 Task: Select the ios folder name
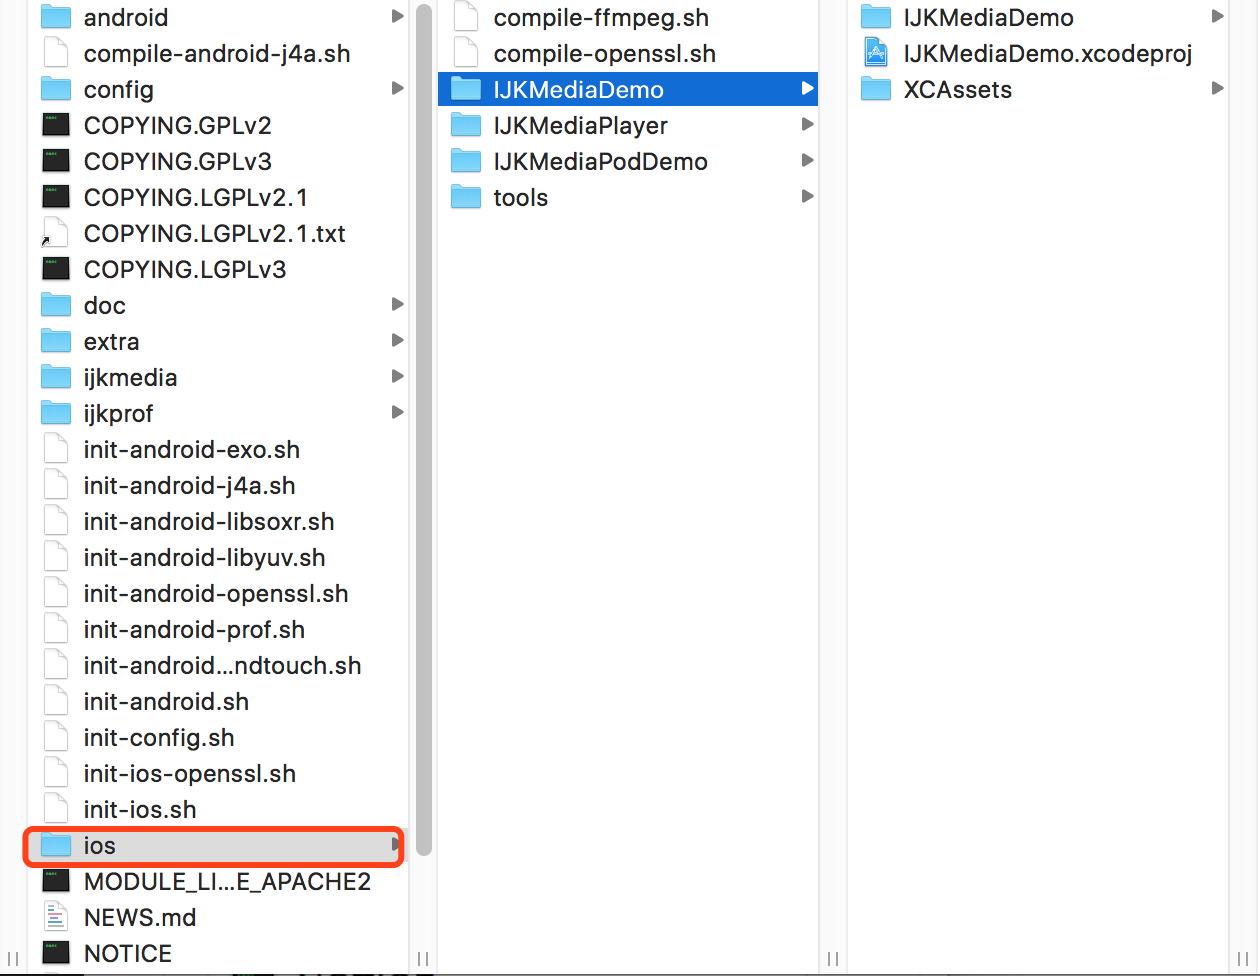[100, 846]
